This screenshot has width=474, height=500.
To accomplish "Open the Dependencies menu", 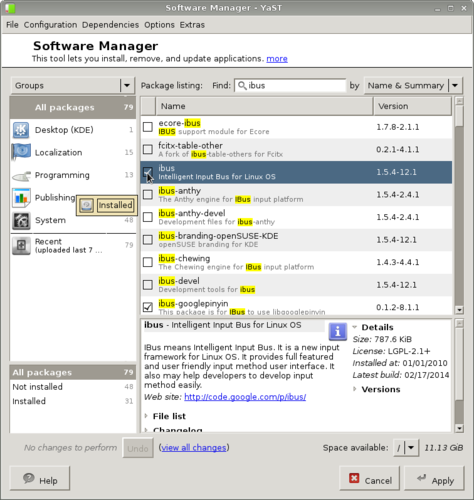I will pos(110,25).
